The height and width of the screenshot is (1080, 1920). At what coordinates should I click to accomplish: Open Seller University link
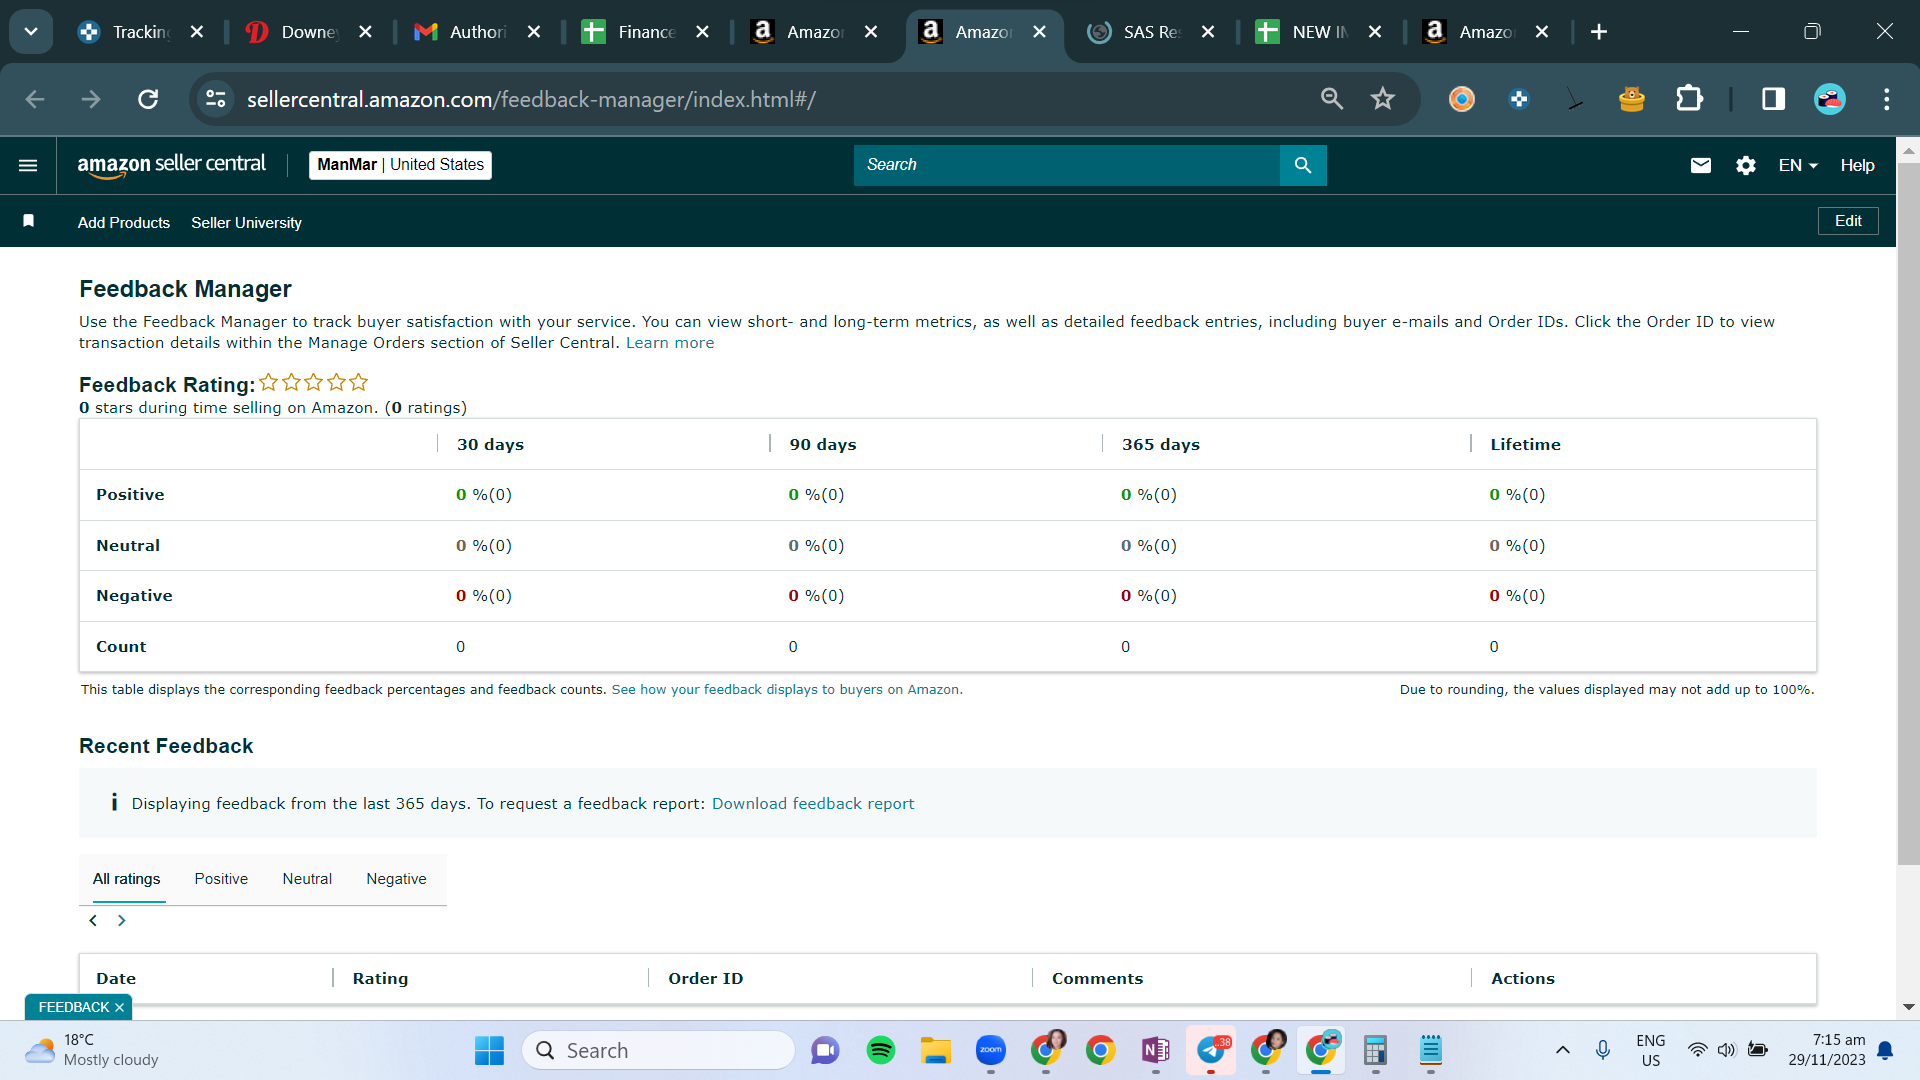point(246,223)
